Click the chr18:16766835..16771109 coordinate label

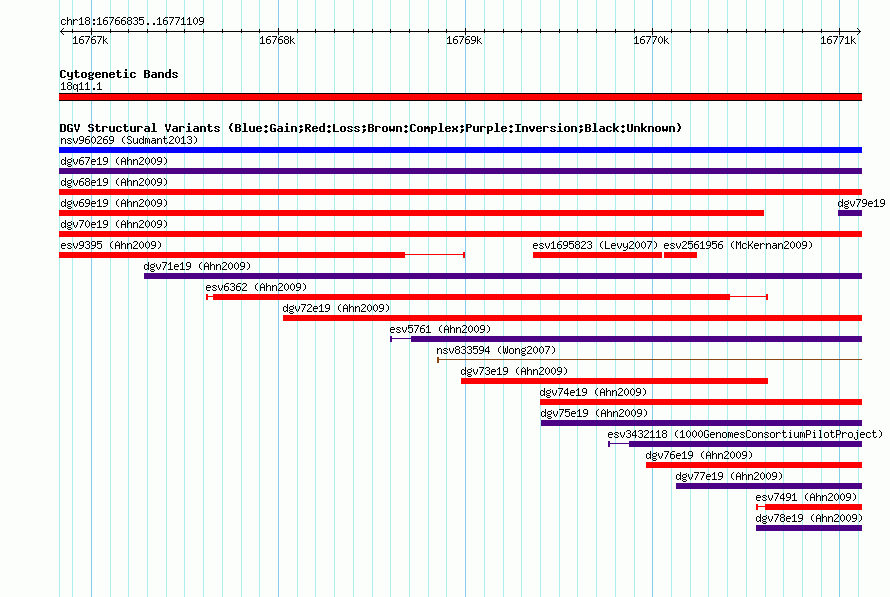pyautogui.click(x=132, y=21)
